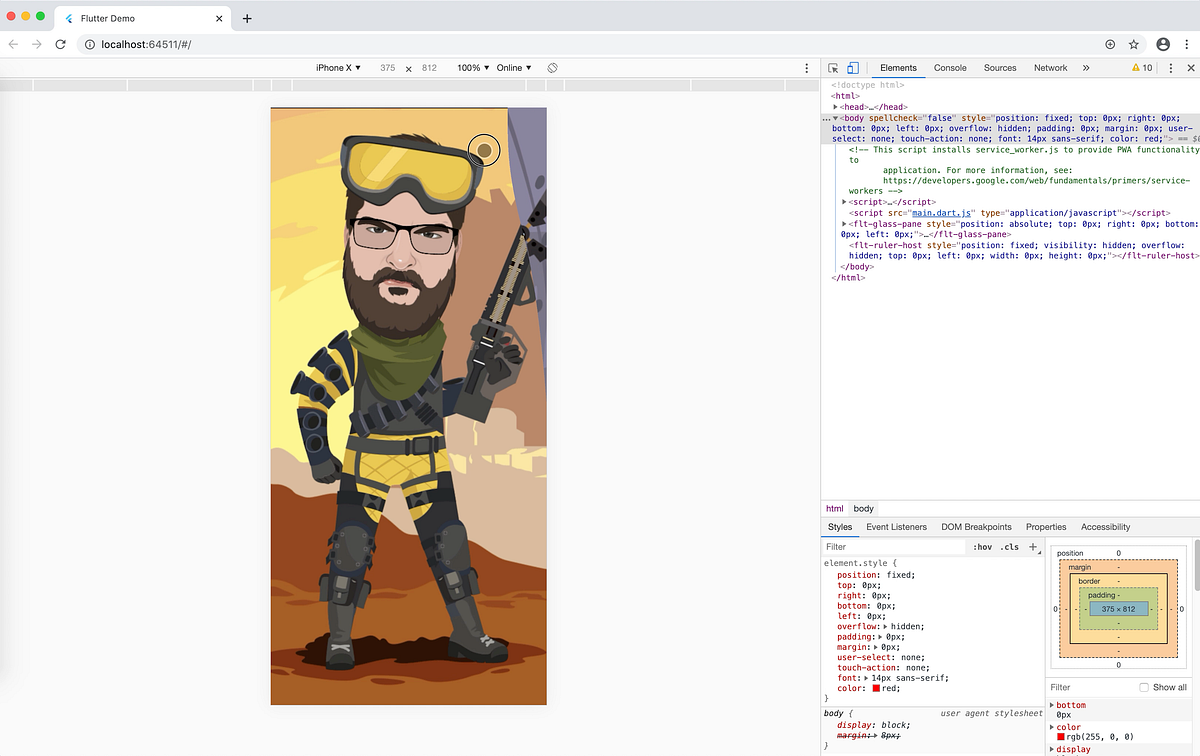
Task: Reload the page with refresh icon
Action: [61, 44]
